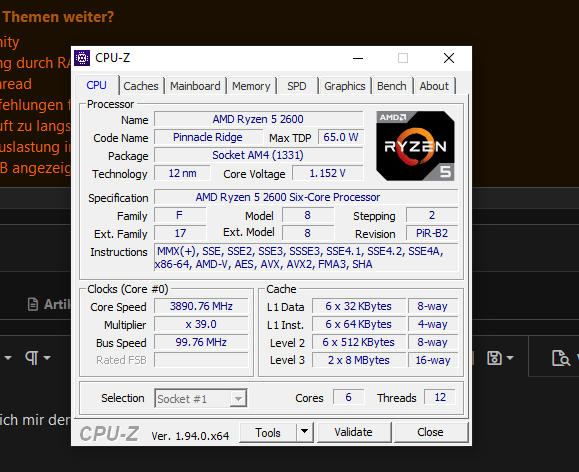Click the 1.152 V core voltage value
Image resolution: width=579 pixels, height=472 pixels.
328,173
